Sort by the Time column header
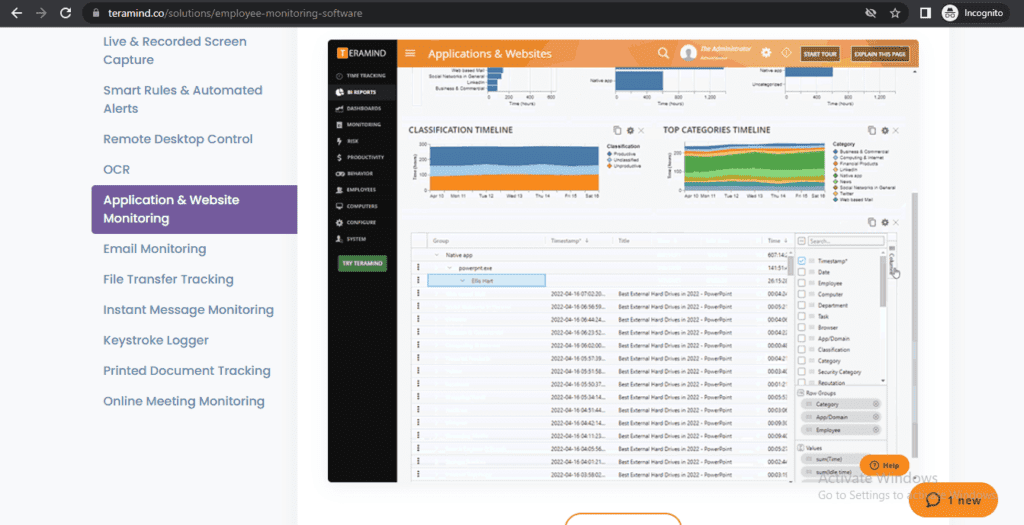Image resolution: width=1024 pixels, height=525 pixels. (x=778, y=241)
